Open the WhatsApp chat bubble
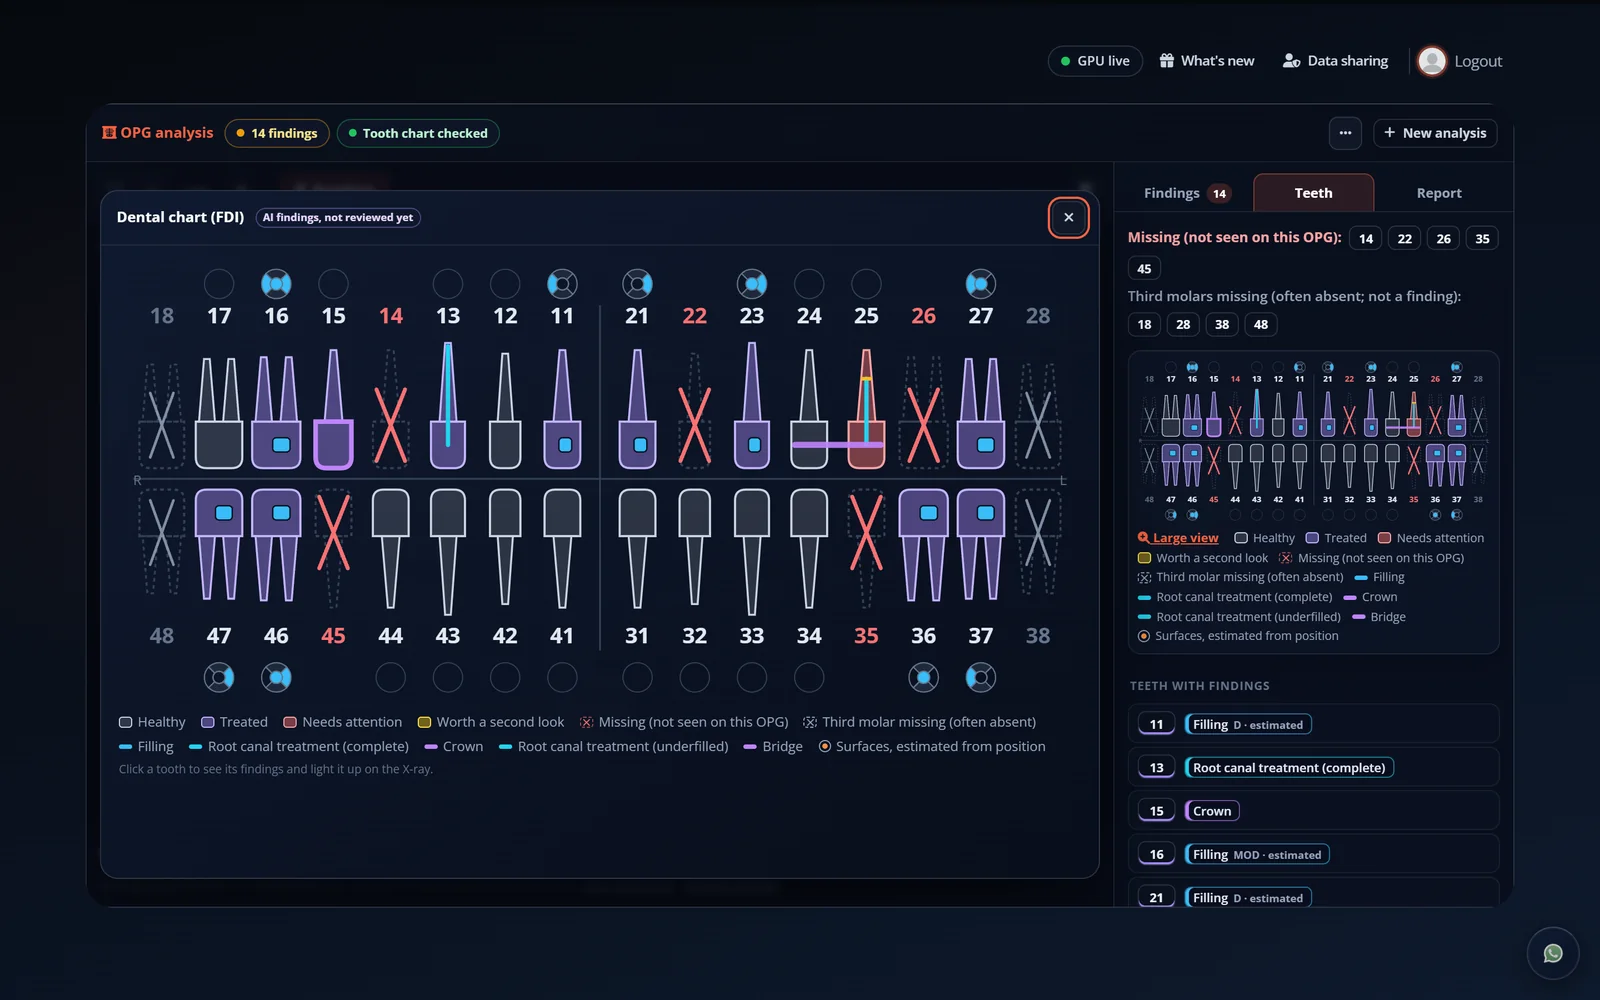Image resolution: width=1600 pixels, height=1000 pixels. (1553, 953)
